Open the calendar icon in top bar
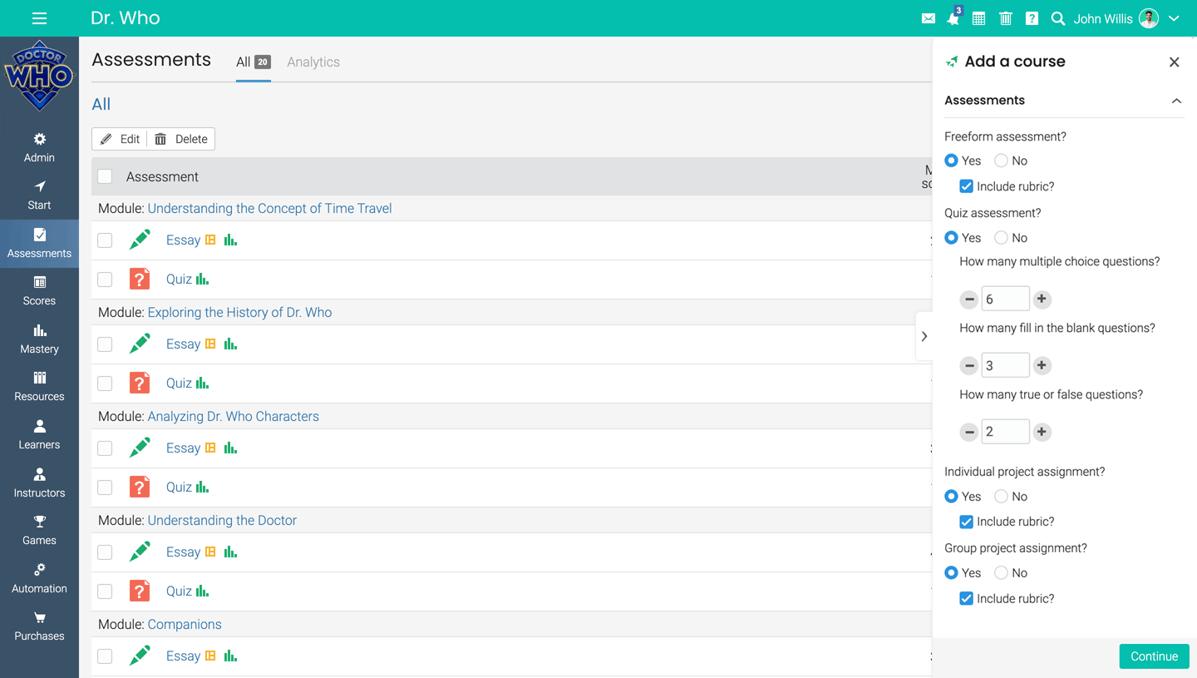Screen dimensions: 1197x678 (979, 19)
